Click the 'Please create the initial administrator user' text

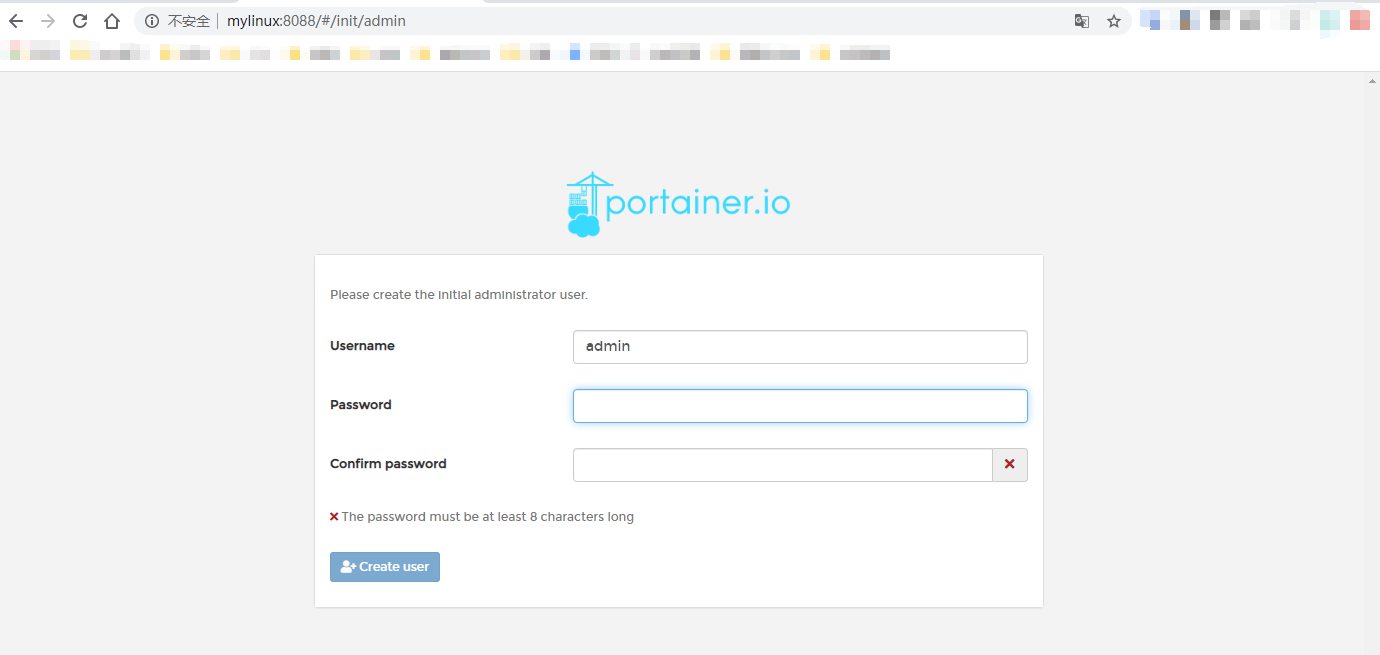(459, 295)
